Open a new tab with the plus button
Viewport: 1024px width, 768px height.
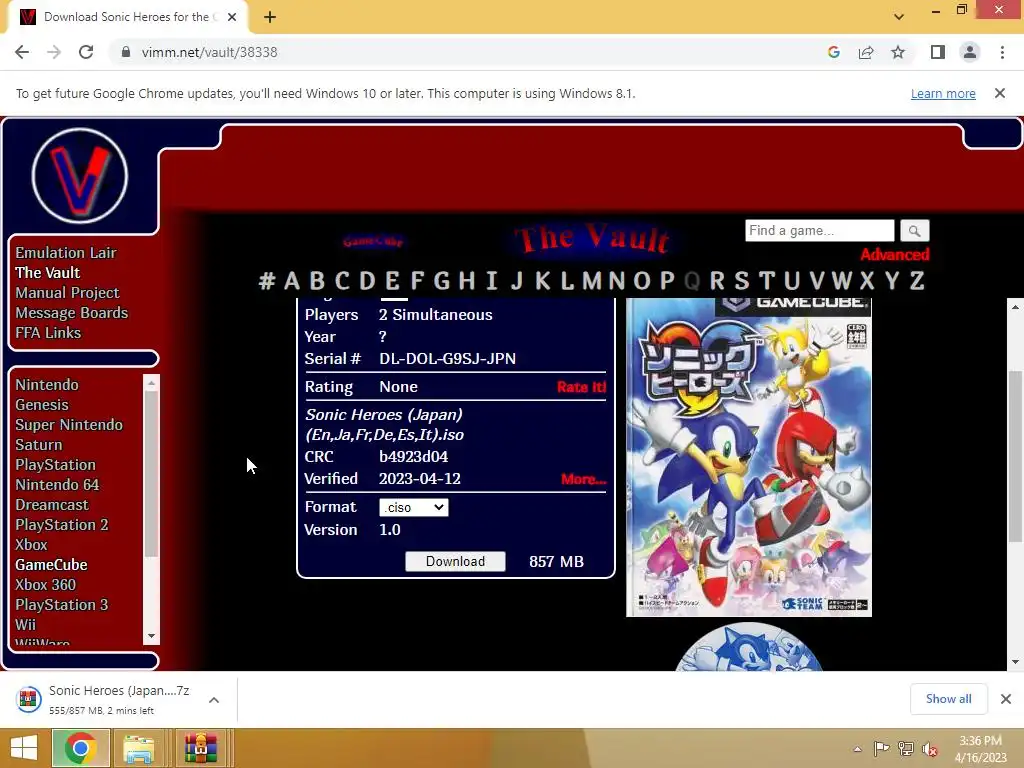[270, 17]
